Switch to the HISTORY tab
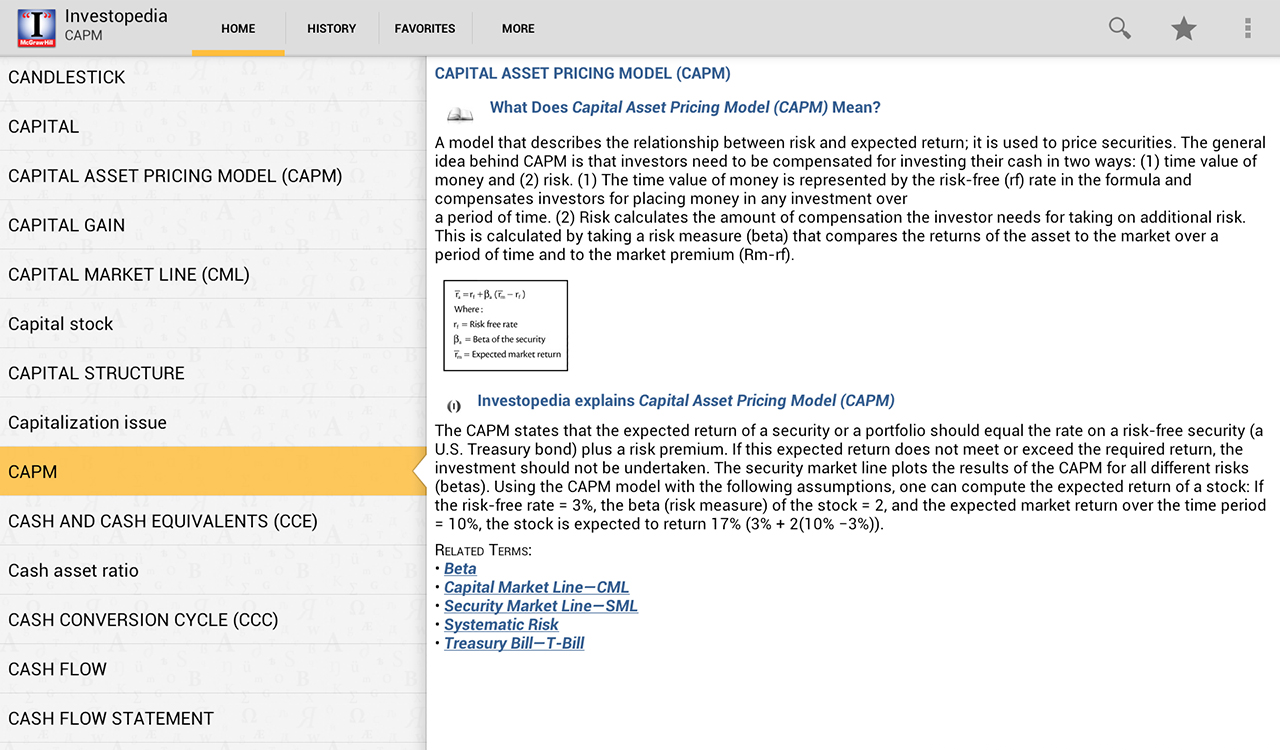 (x=332, y=28)
